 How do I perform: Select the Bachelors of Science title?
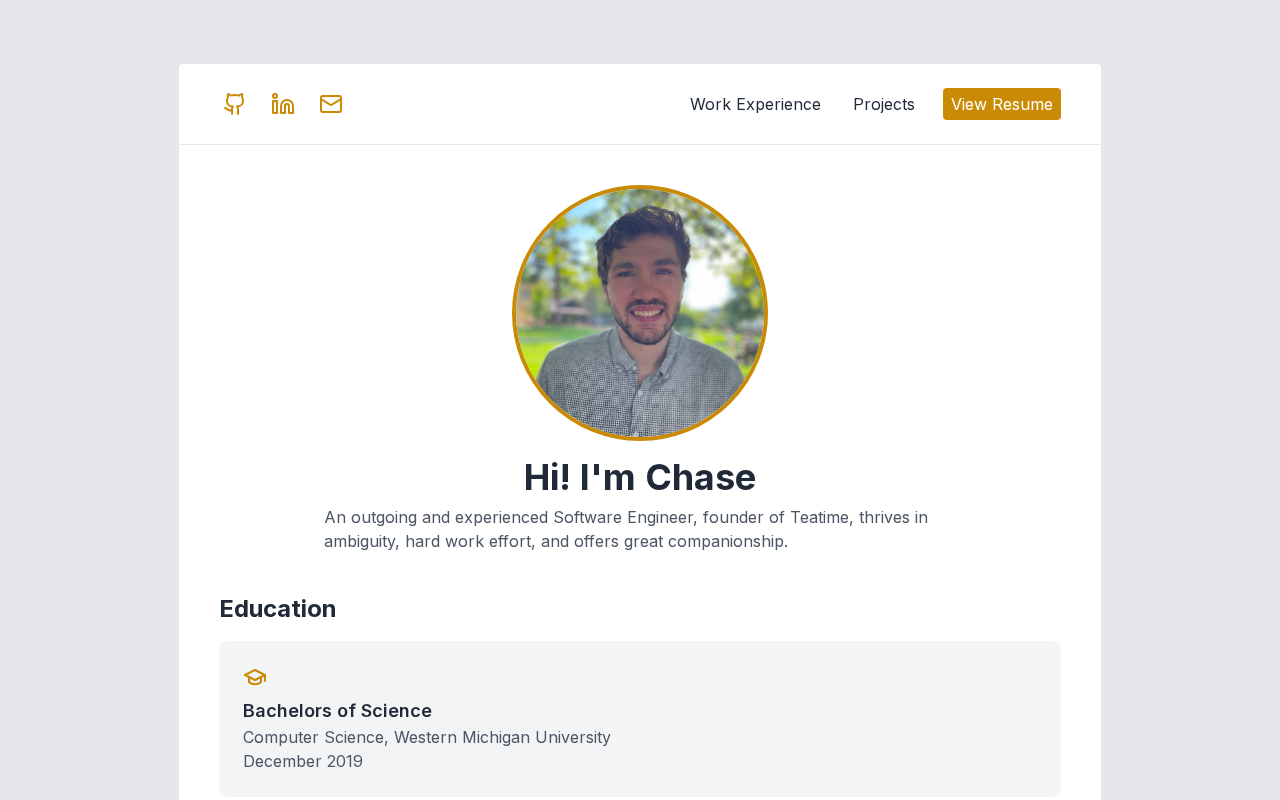(337, 711)
